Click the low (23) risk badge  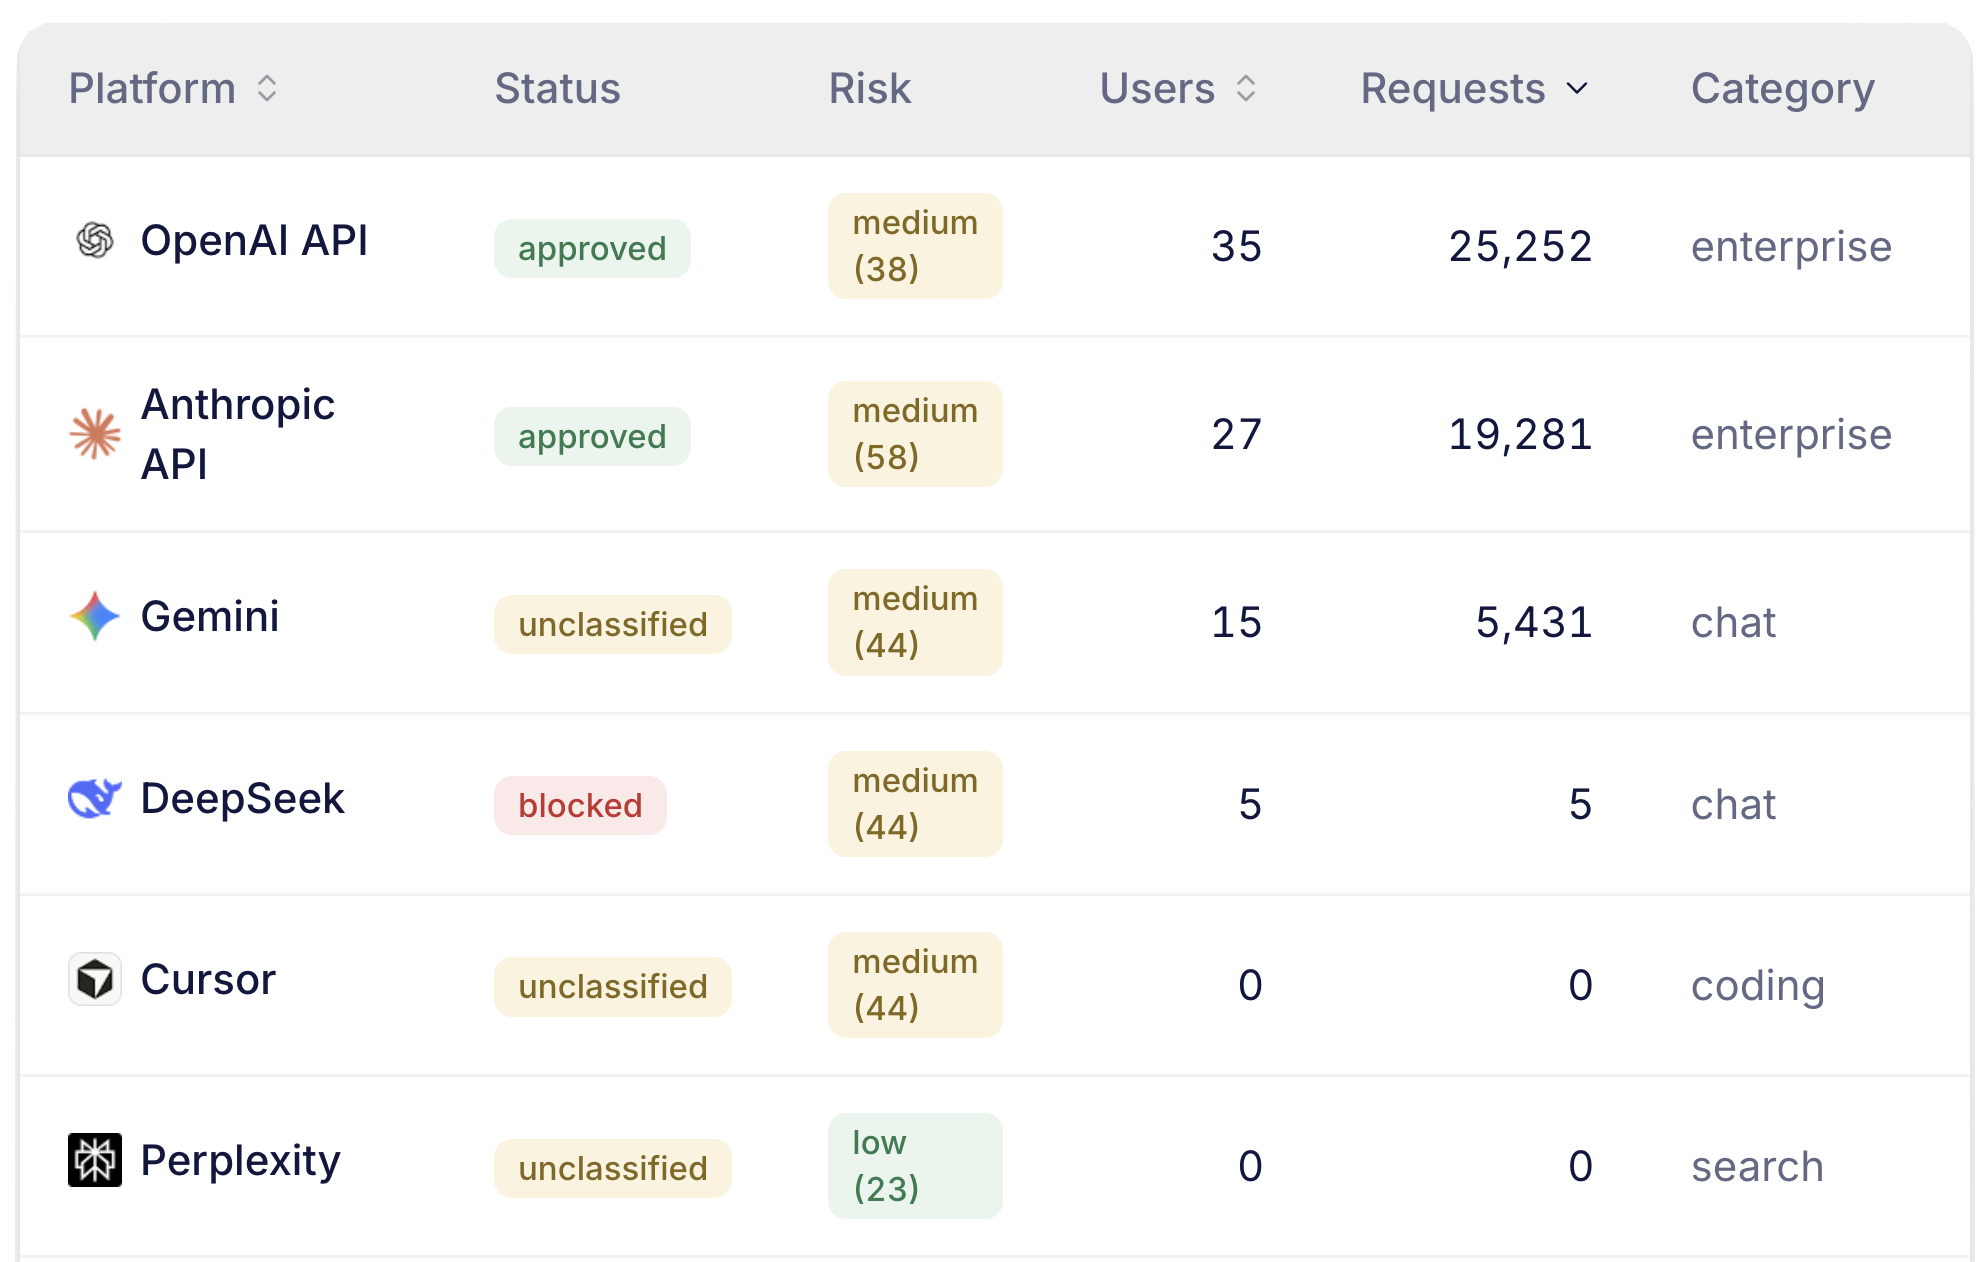(x=915, y=1166)
